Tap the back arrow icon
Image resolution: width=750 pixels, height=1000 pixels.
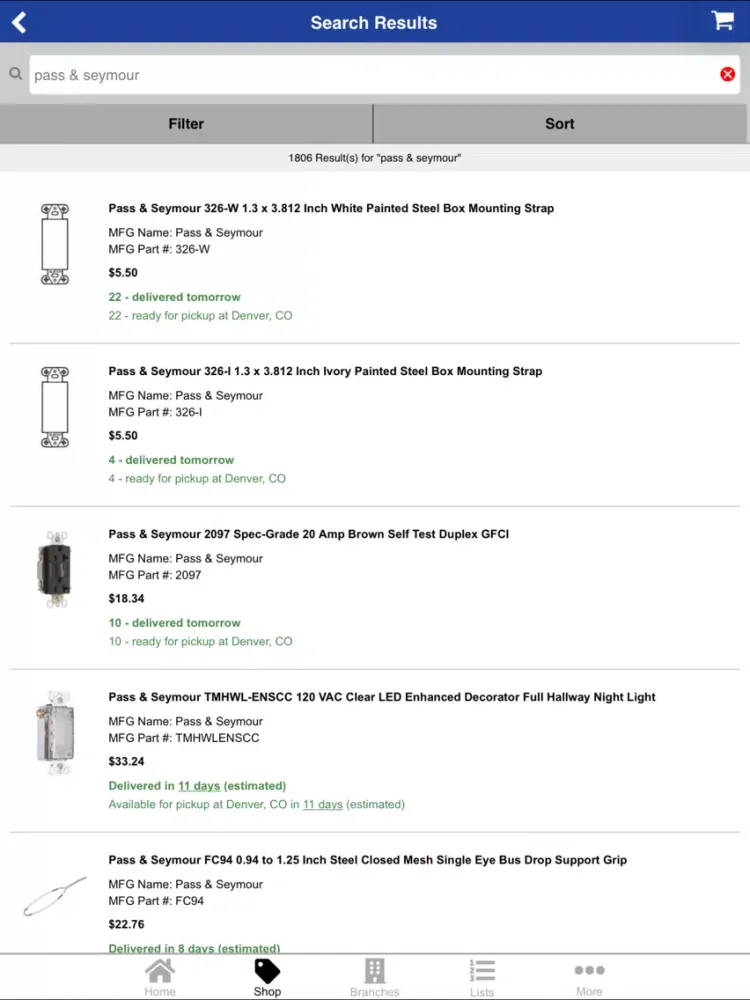click(x=19, y=22)
